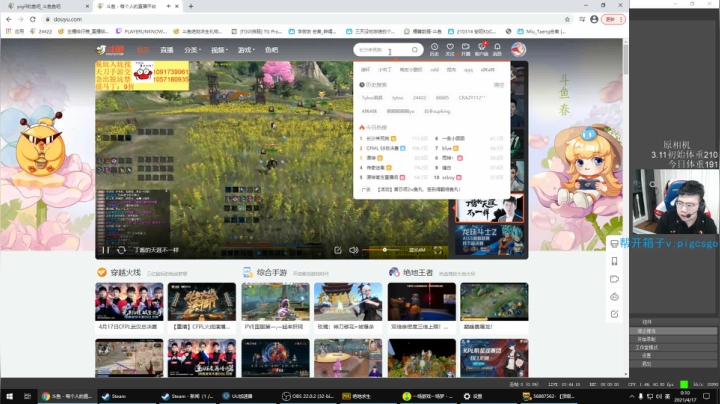The image size is (720, 404).
Task: Expand the 分类 category dropdown
Action: click(x=192, y=50)
